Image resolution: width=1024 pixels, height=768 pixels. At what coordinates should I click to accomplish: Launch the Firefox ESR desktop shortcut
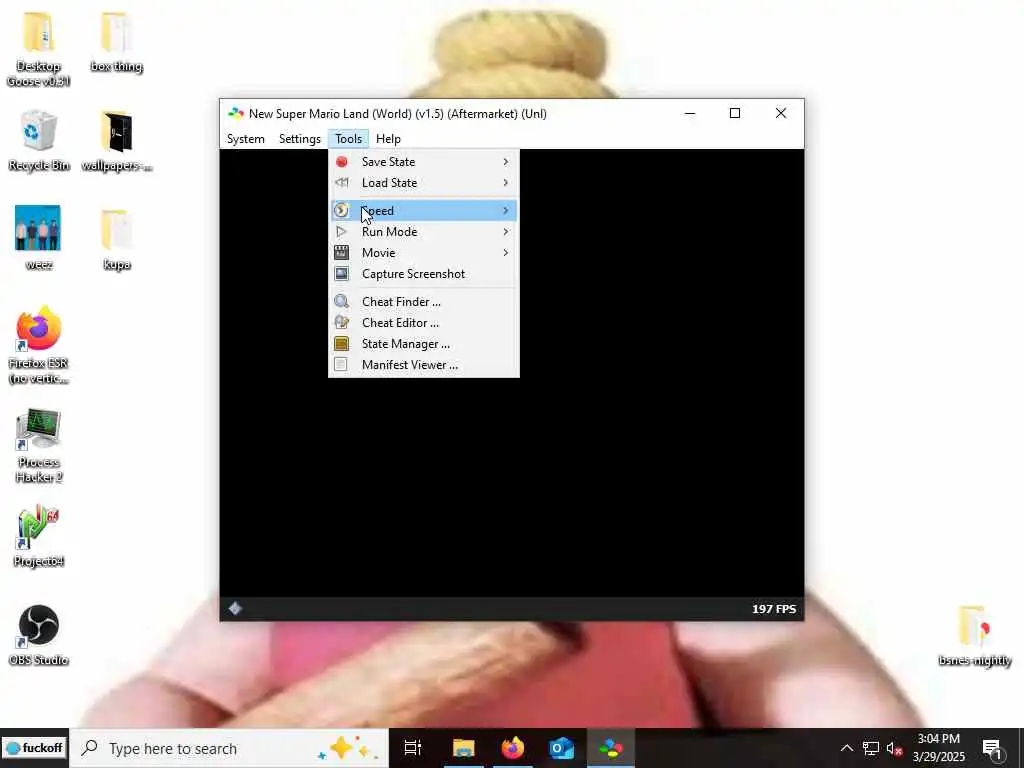(39, 345)
